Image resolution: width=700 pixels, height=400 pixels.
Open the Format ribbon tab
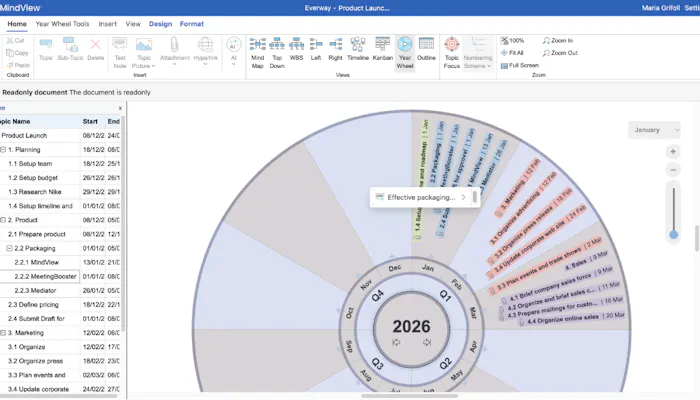tap(192, 24)
